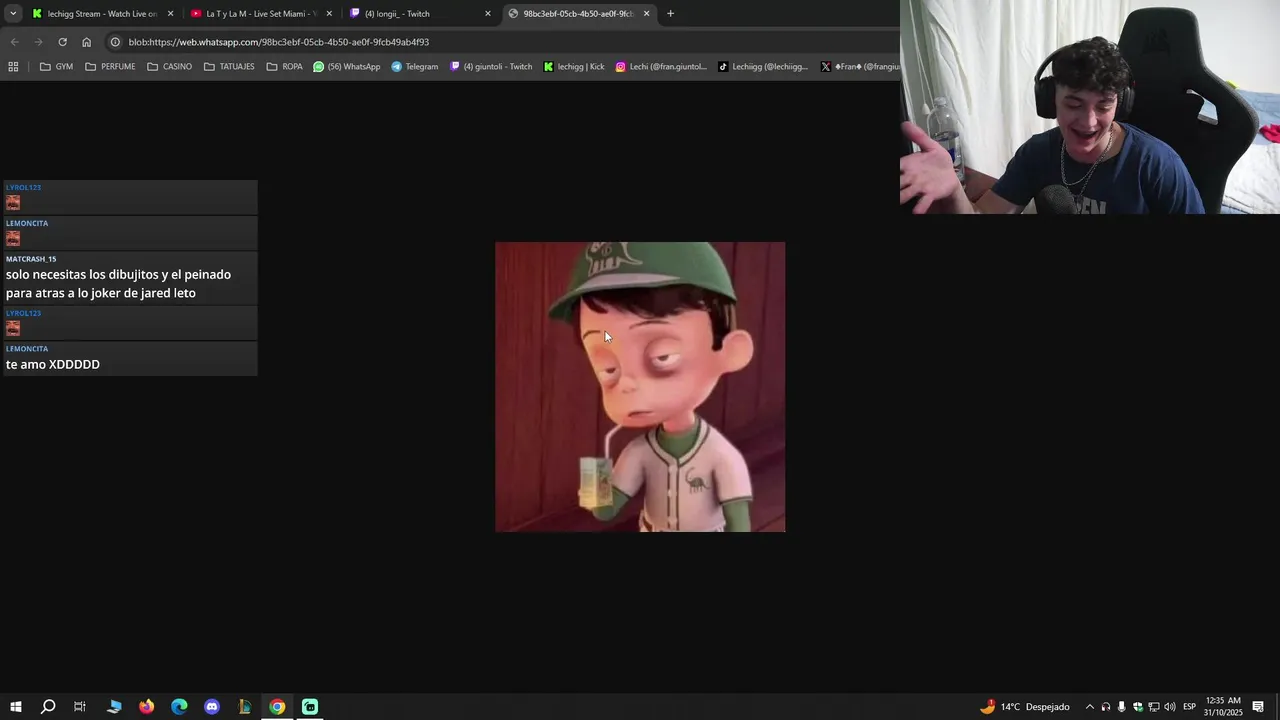This screenshot has height=720, width=1280.
Task: Switch to the longii_ Twitch tab
Action: (418, 14)
